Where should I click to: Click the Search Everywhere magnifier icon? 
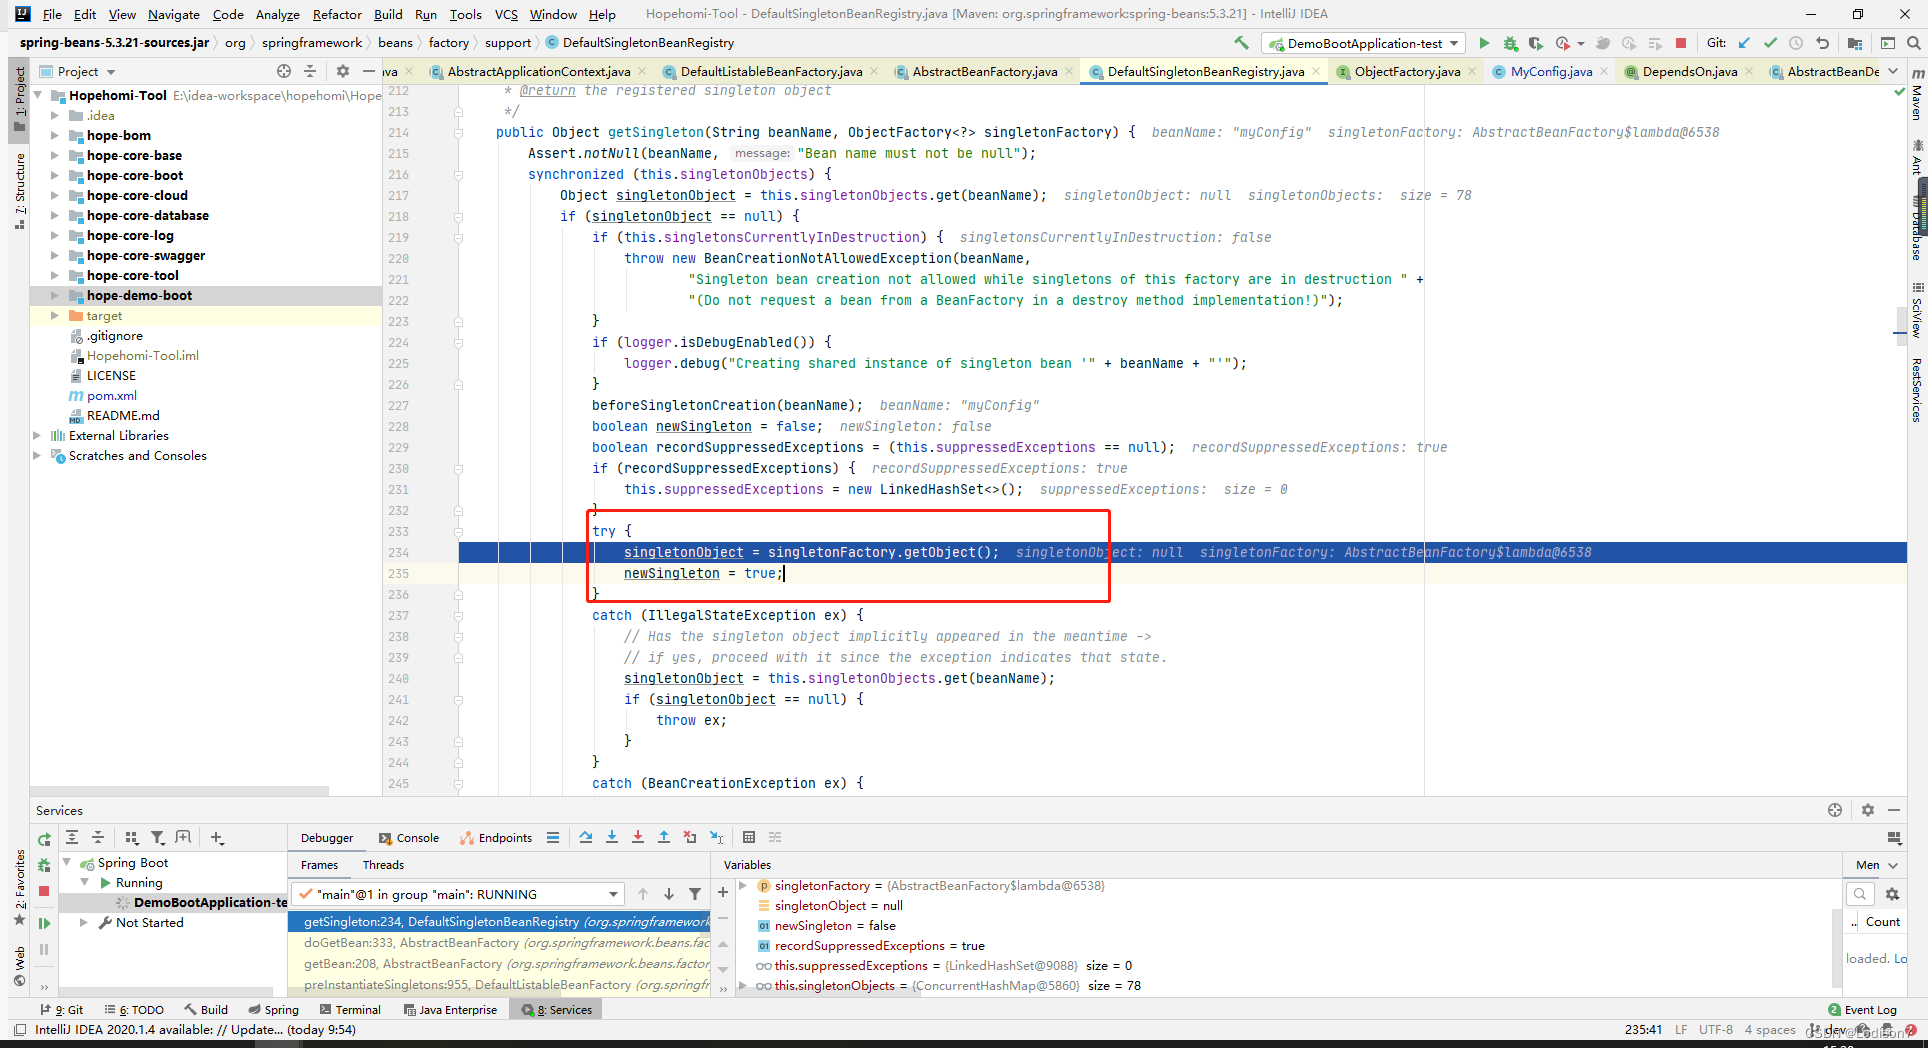click(1913, 43)
